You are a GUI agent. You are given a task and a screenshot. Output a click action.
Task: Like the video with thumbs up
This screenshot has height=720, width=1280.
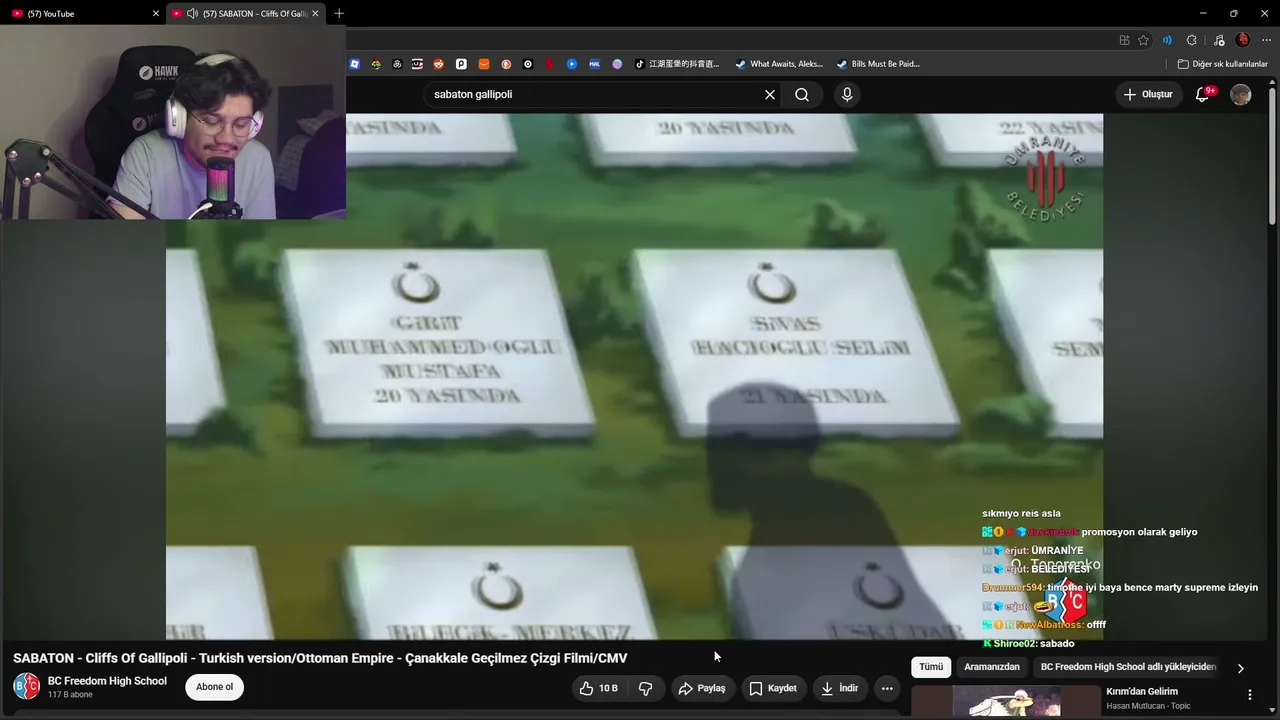tap(598, 688)
